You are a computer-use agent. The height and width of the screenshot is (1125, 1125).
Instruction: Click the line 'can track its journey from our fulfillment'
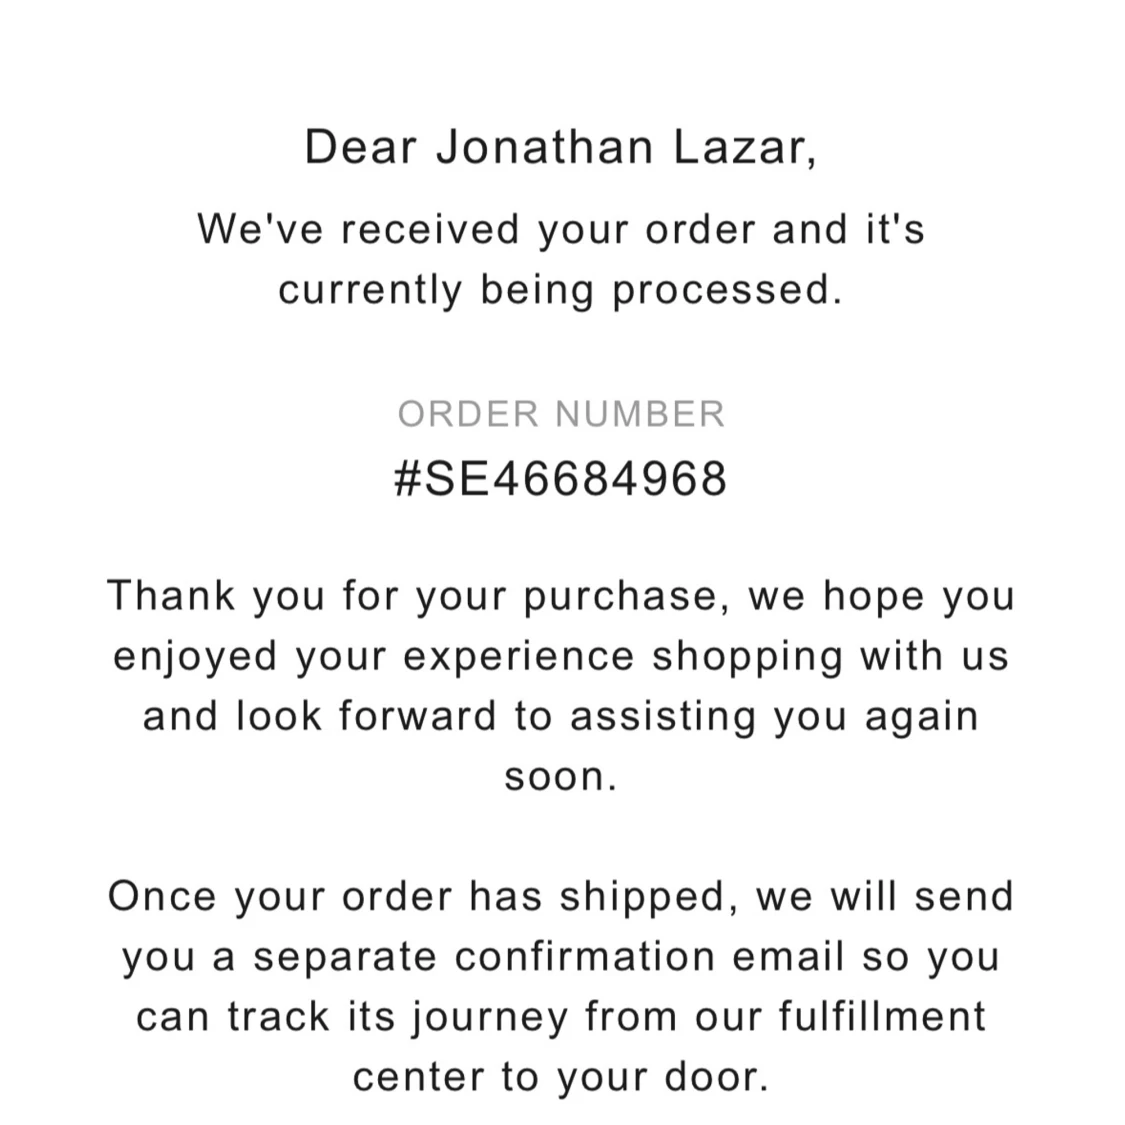[x=561, y=1017]
